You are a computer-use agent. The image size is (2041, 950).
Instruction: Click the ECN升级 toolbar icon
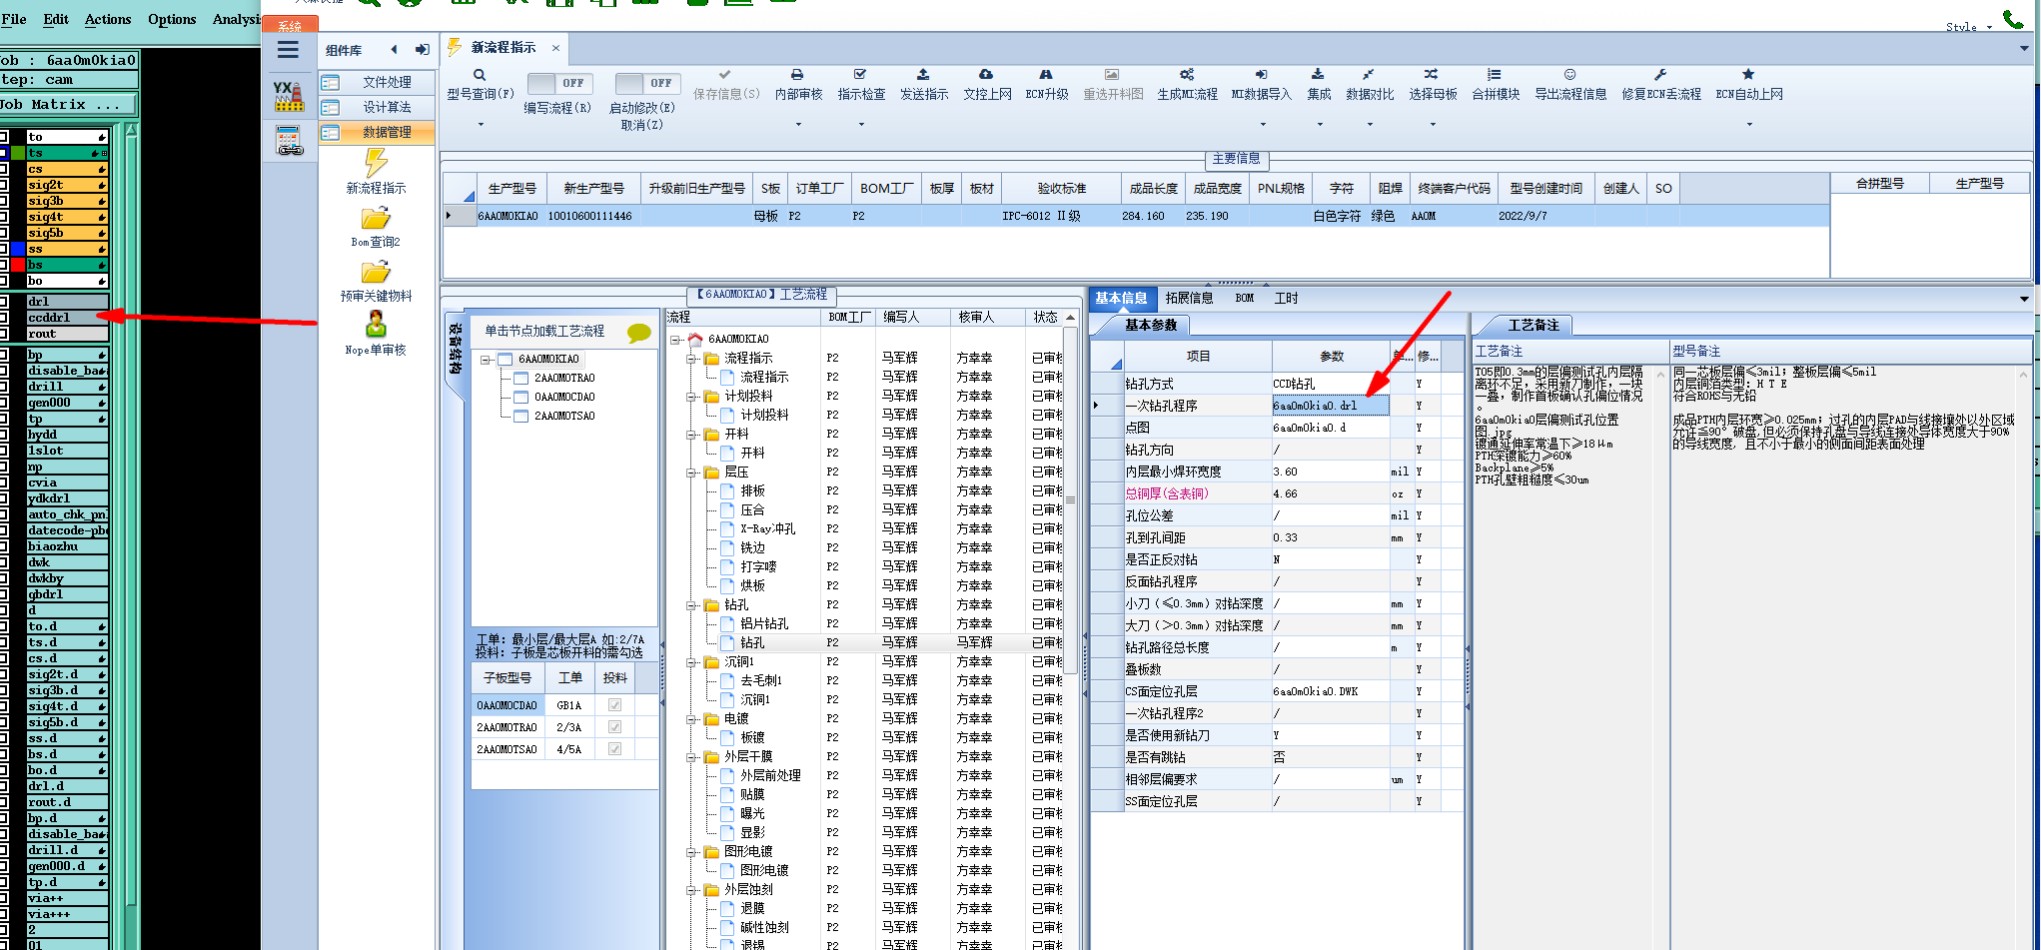click(x=1046, y=75)
